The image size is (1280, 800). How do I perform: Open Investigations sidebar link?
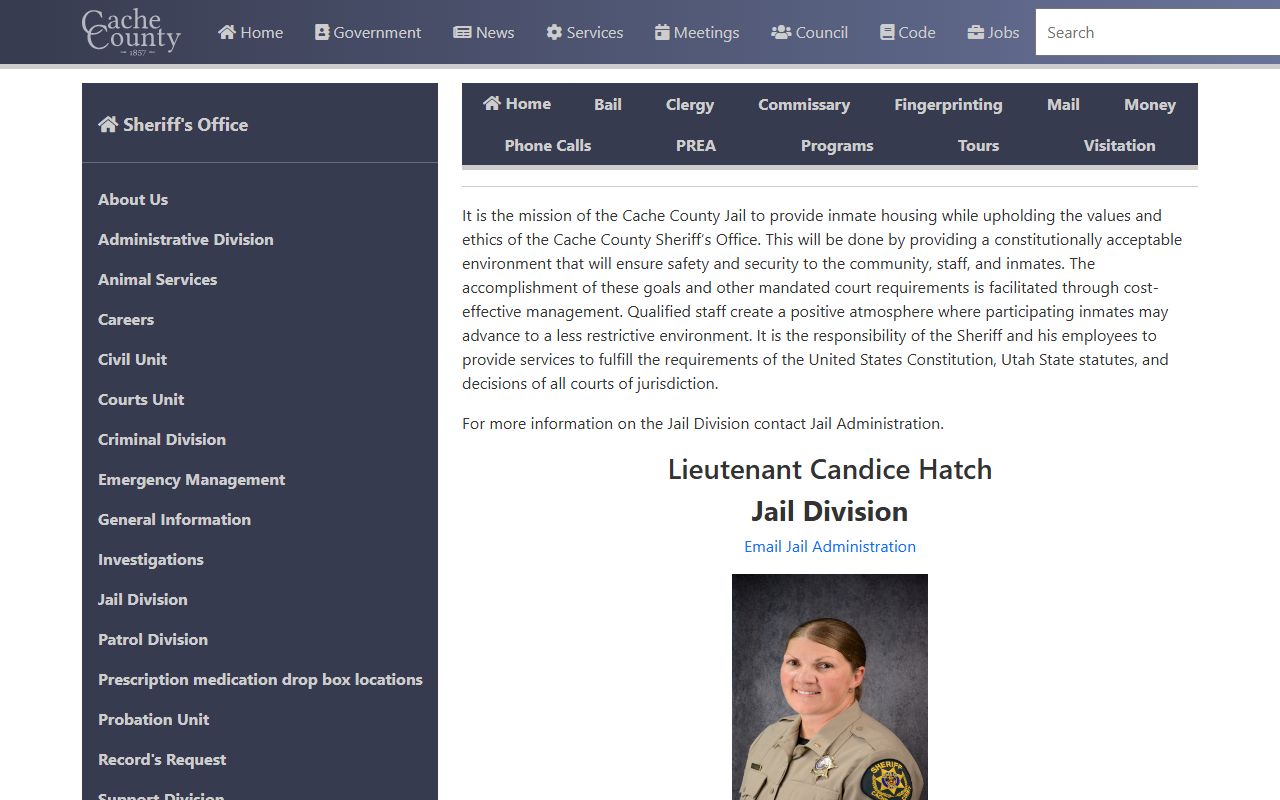[x=151, y=559]
